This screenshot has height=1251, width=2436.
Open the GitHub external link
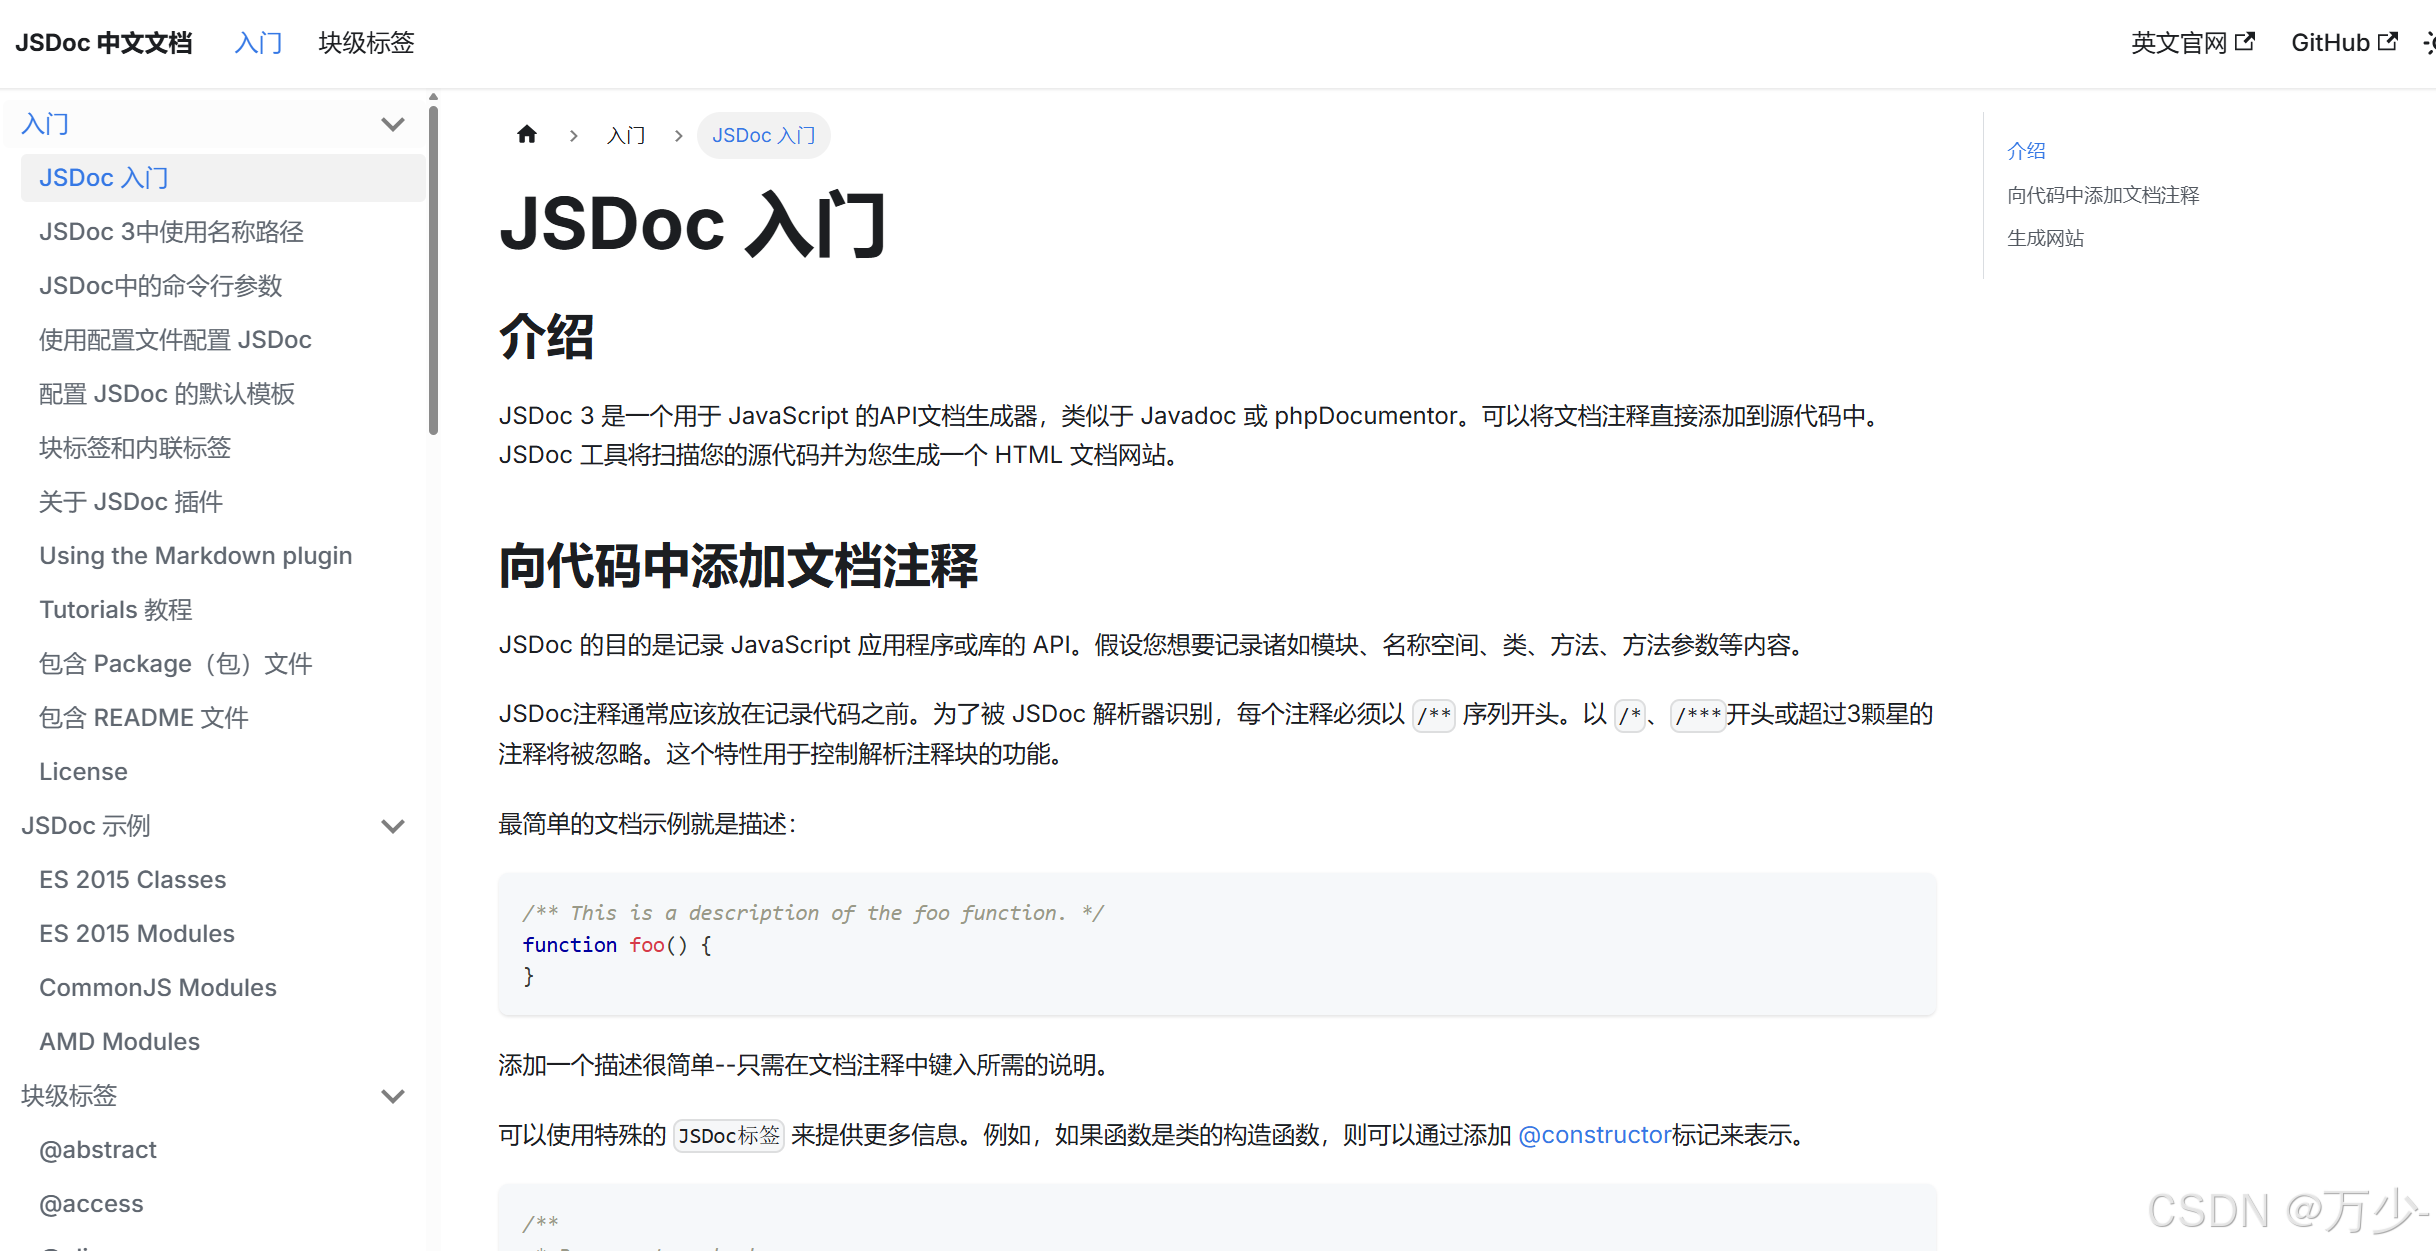coord(2344,43)
